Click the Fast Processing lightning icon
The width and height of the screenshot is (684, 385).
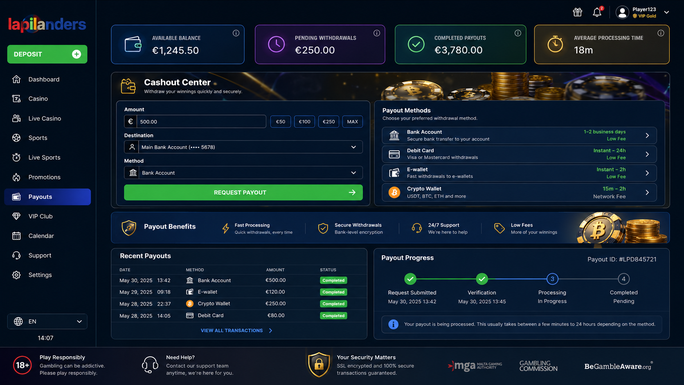pos(226,228)
